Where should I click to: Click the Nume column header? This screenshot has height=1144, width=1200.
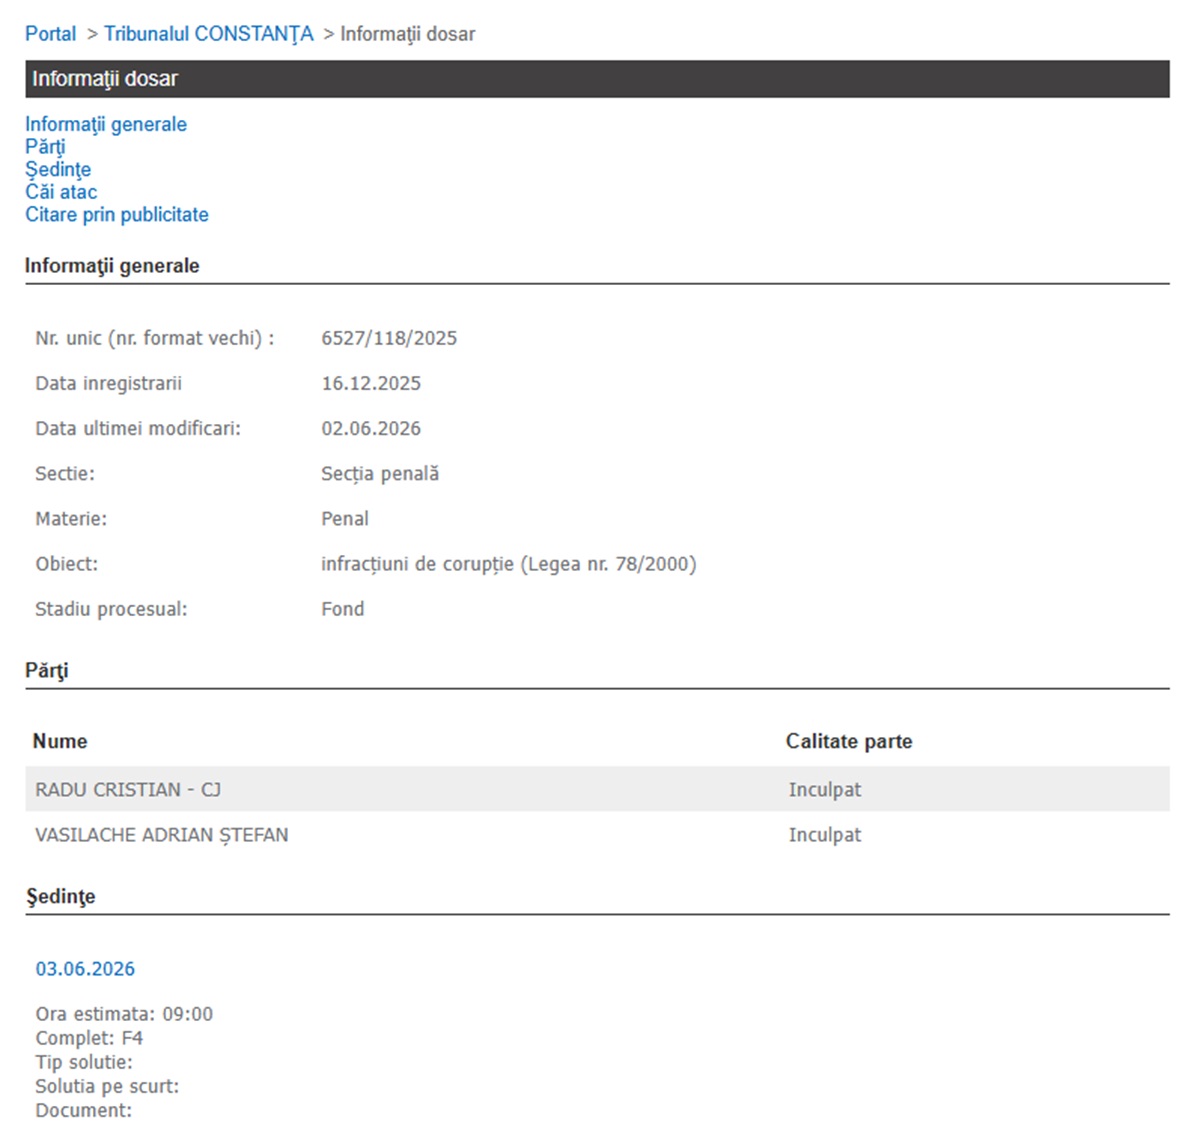(x=60, y=742)
